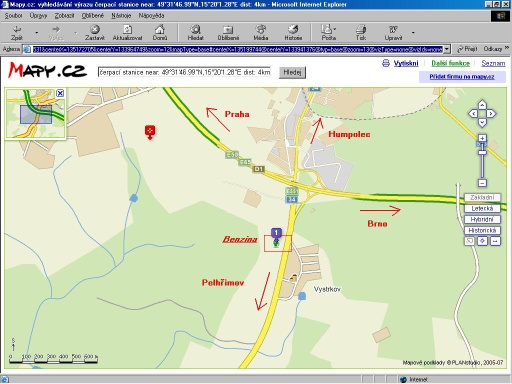Click the Tisk printer toolbar icon

[361, 29]
